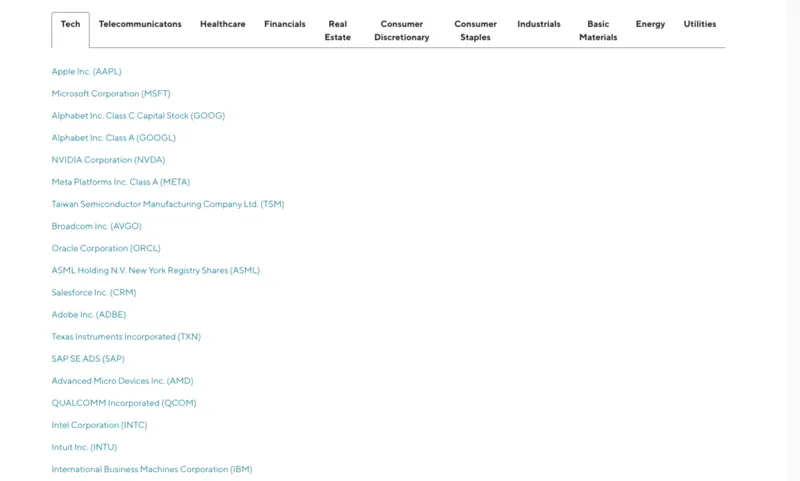The height and width of the screenshot is (481, 800).
Task: Click Advanced Micro Devices Inc. (AMD) link
Action: [122, 381]
